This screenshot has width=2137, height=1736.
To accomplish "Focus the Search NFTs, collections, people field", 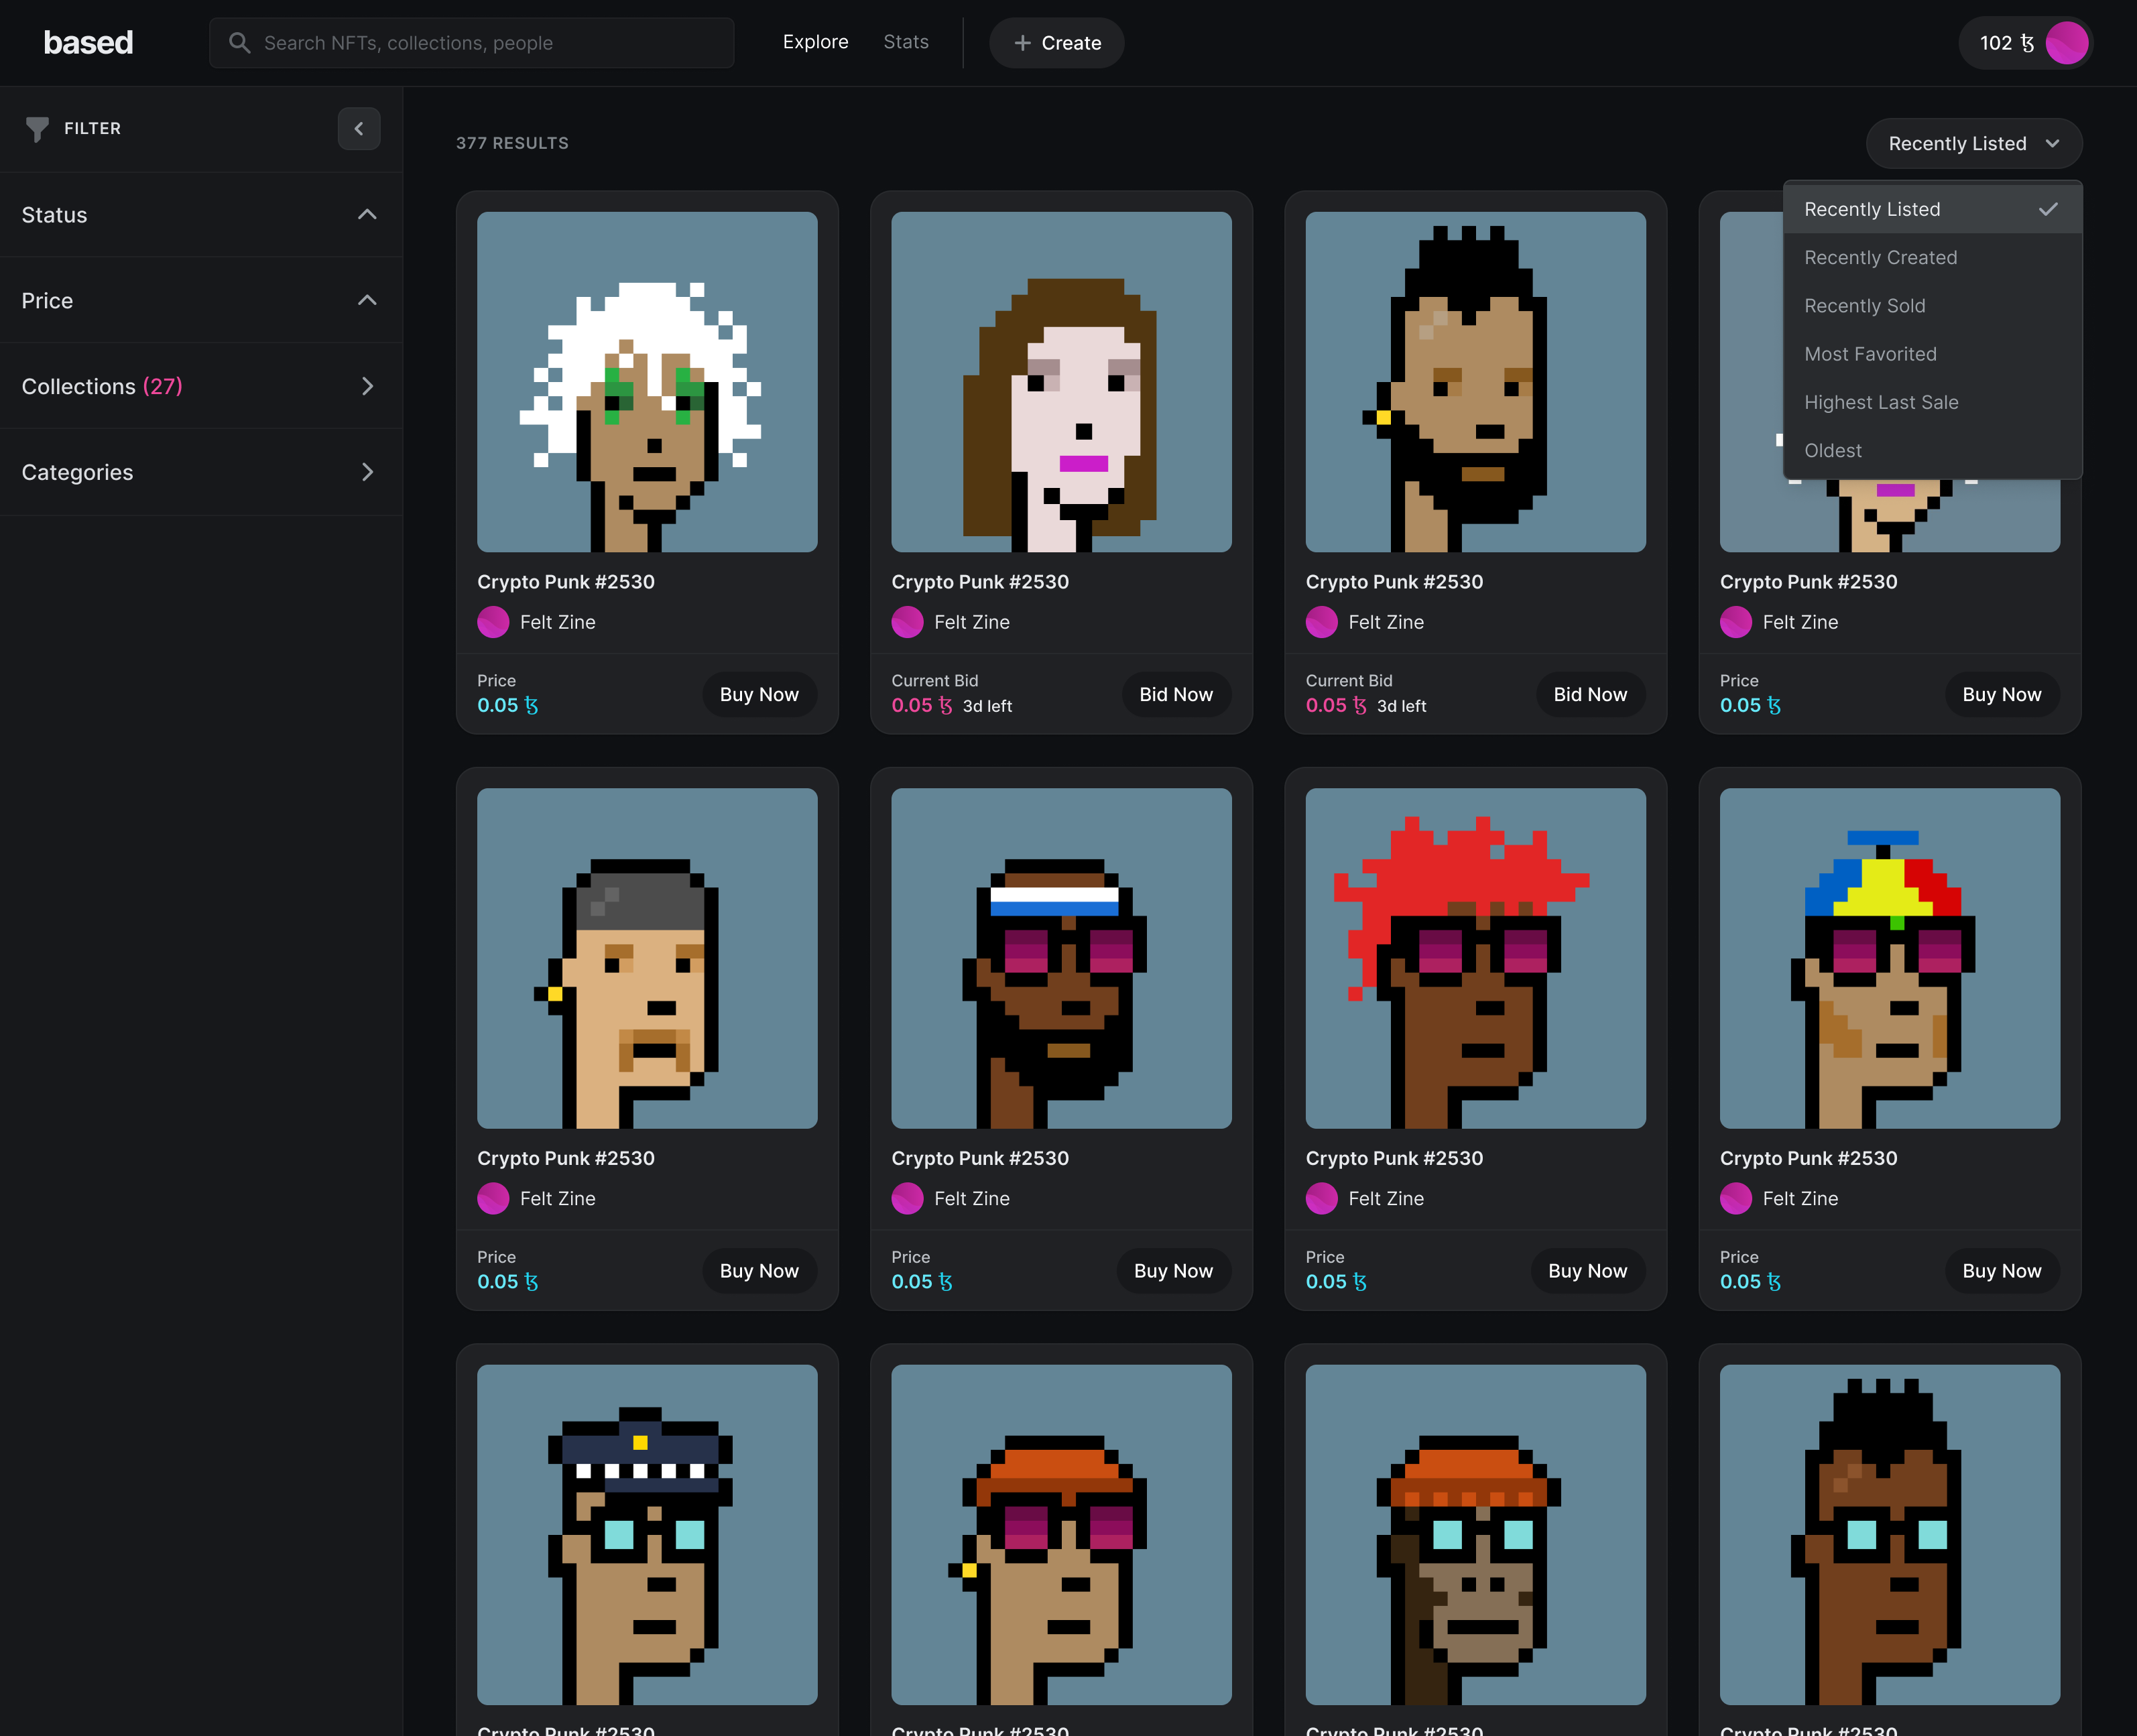I will coord(471,43).
